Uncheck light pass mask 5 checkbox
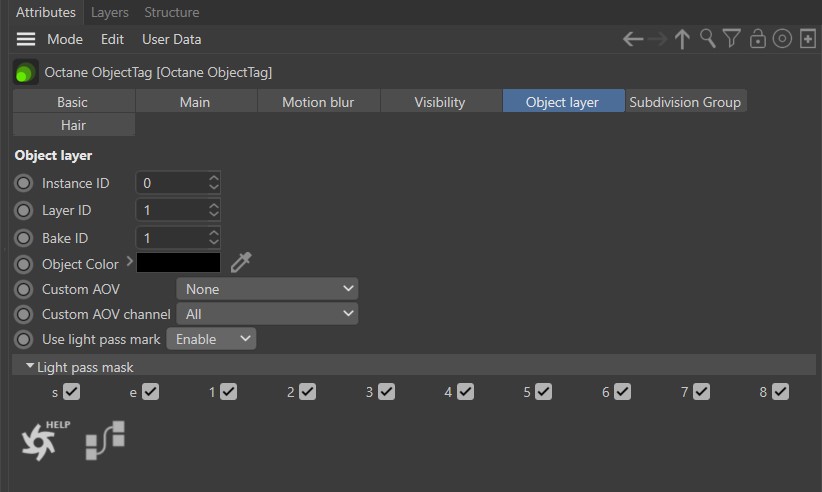This screenshot has width=822, height=492. click(544, 391)
